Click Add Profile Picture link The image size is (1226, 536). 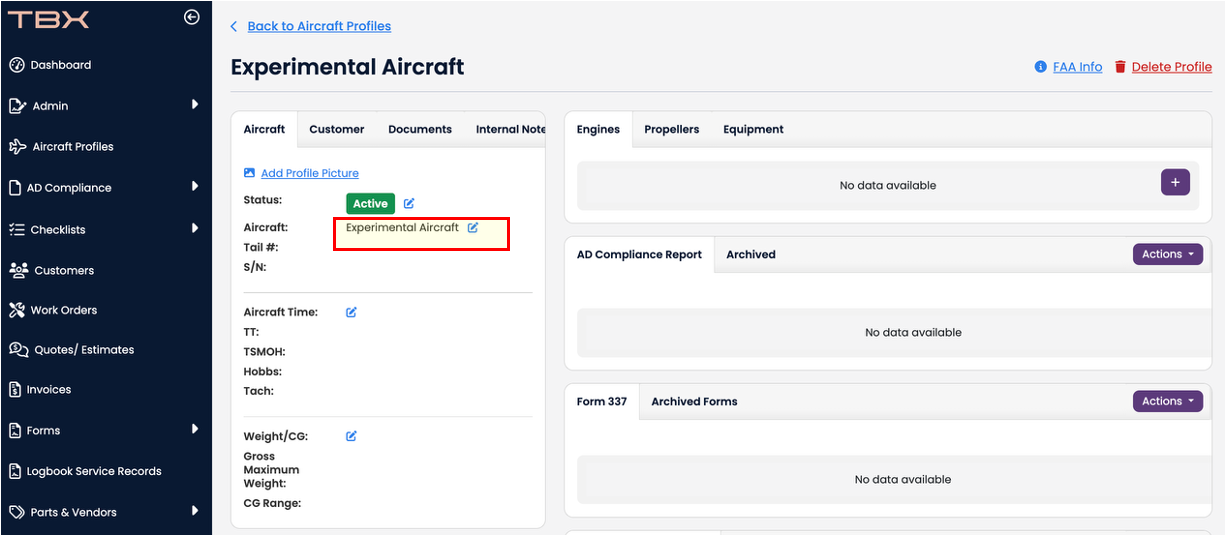coord(309,173)
